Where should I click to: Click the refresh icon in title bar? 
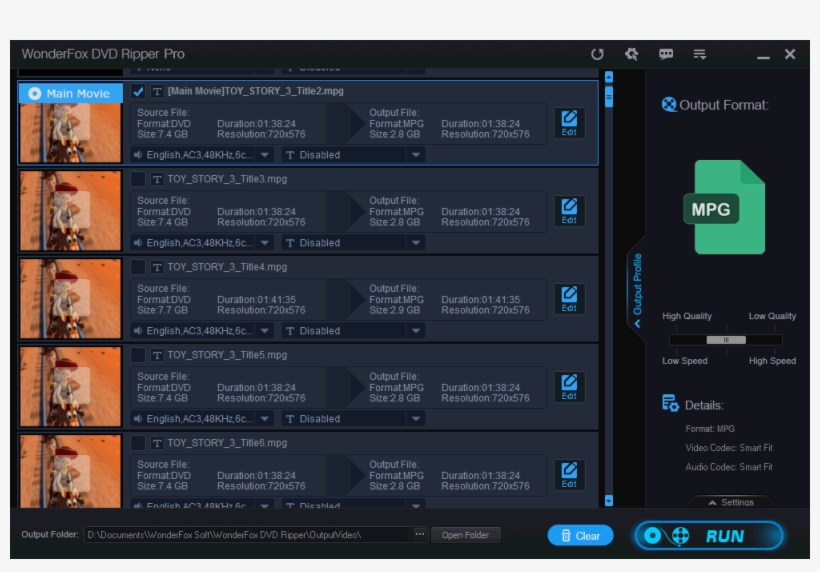point(597,54)
